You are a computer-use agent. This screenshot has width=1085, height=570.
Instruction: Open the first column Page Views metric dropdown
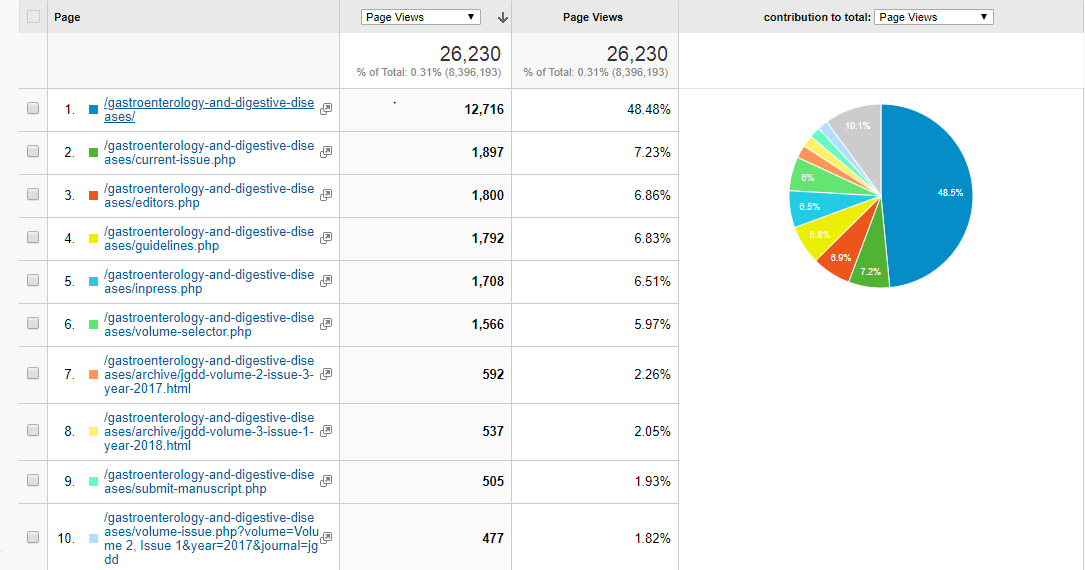tap(421, 17)
